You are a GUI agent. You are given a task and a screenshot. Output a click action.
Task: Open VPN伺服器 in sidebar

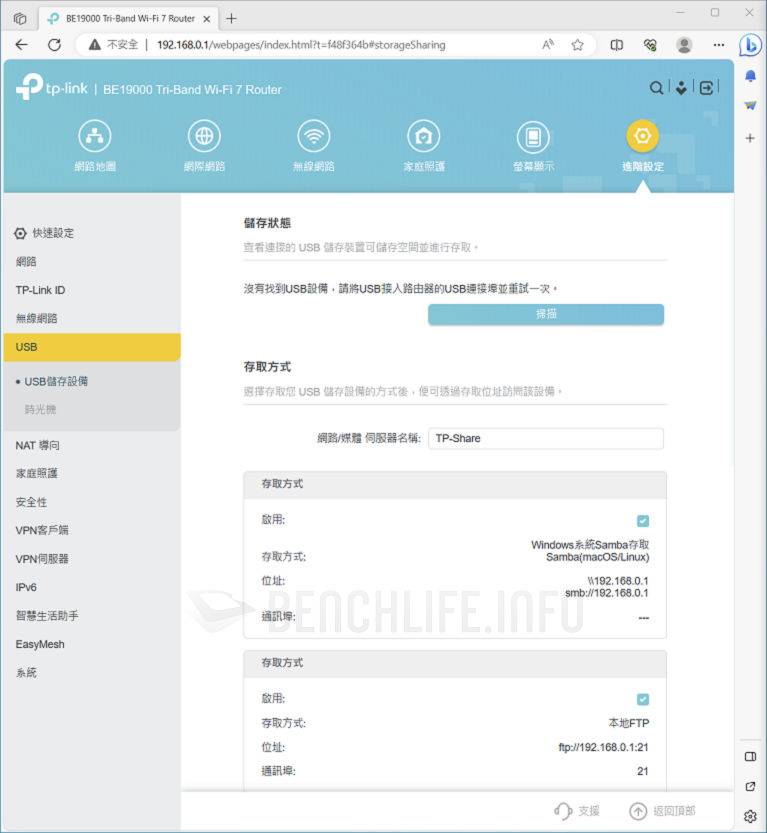tap(41, 559)
